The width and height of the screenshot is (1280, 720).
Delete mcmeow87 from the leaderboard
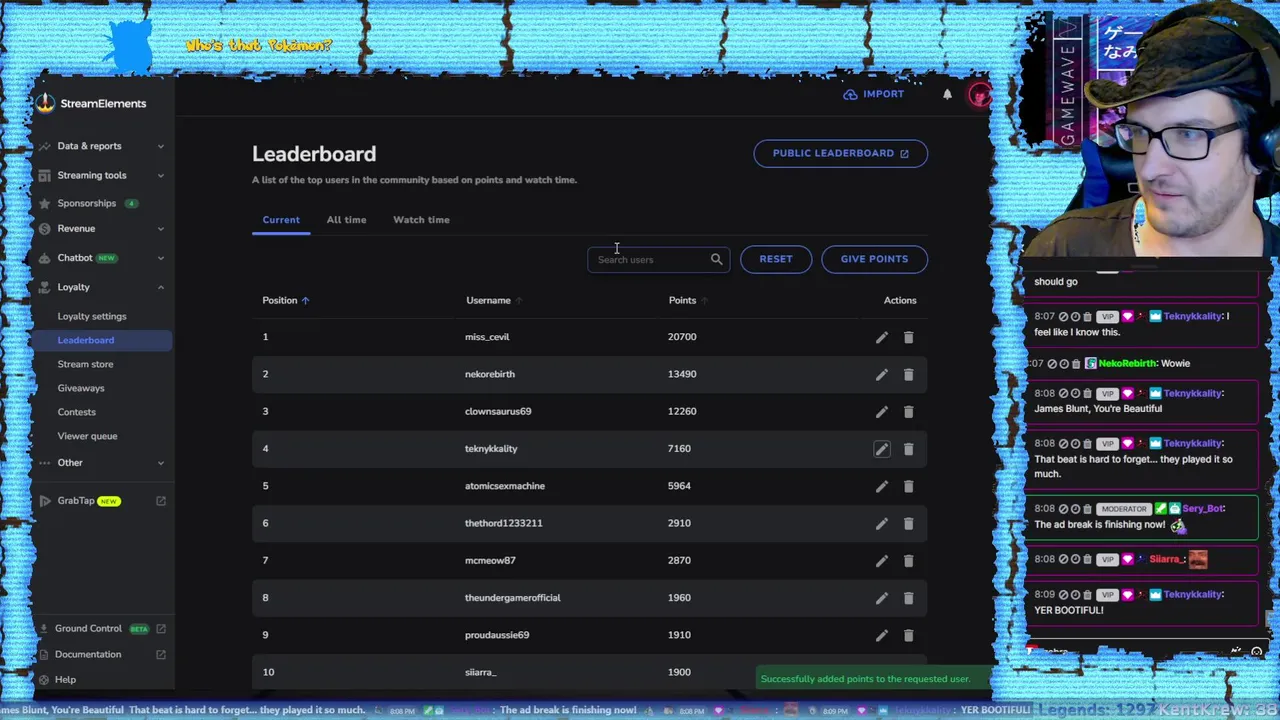point(908,560)
